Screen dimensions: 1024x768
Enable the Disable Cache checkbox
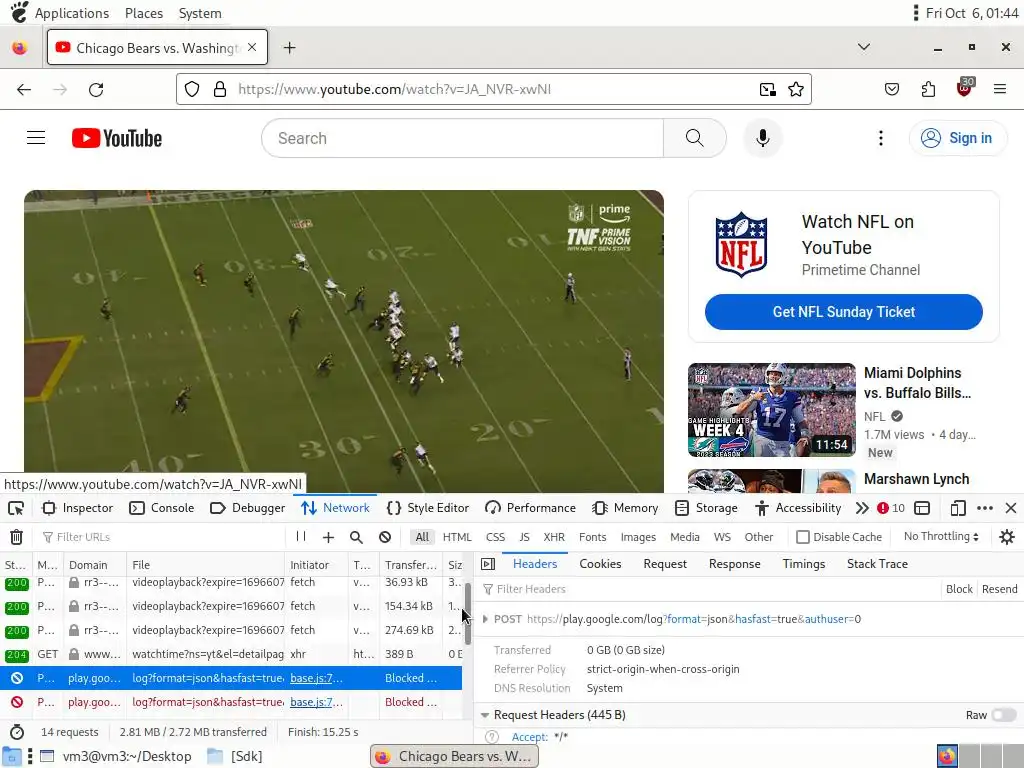[x=803, y=537]
